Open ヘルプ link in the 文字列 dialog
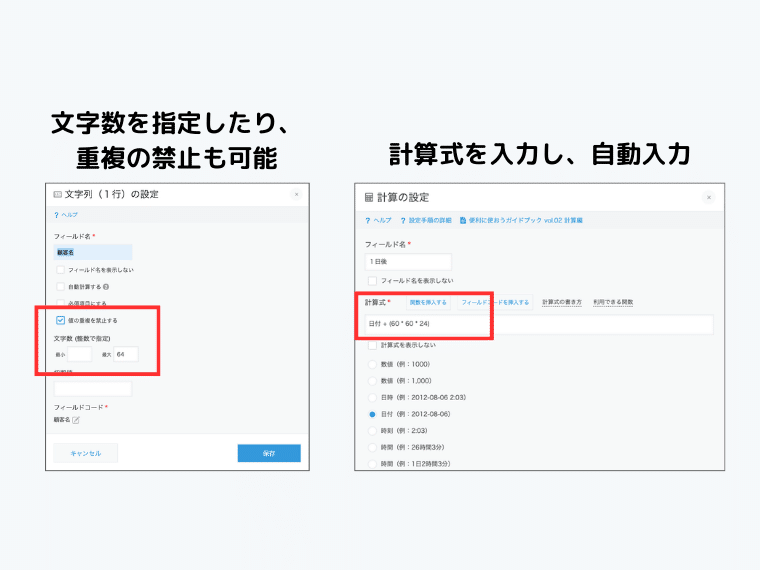The height and width of the screenshot is (570, 760). coord(65,215)
